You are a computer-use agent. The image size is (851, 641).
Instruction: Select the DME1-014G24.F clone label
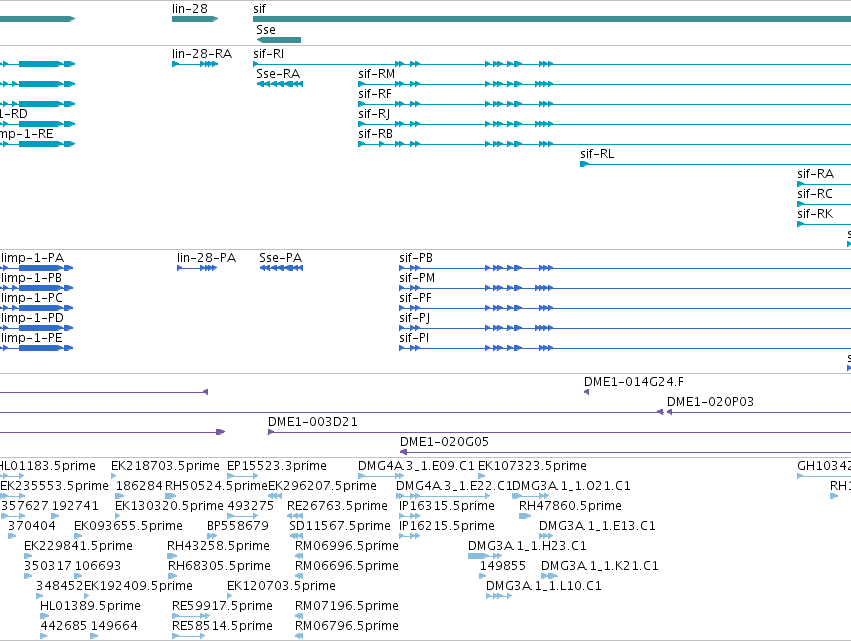633,382
